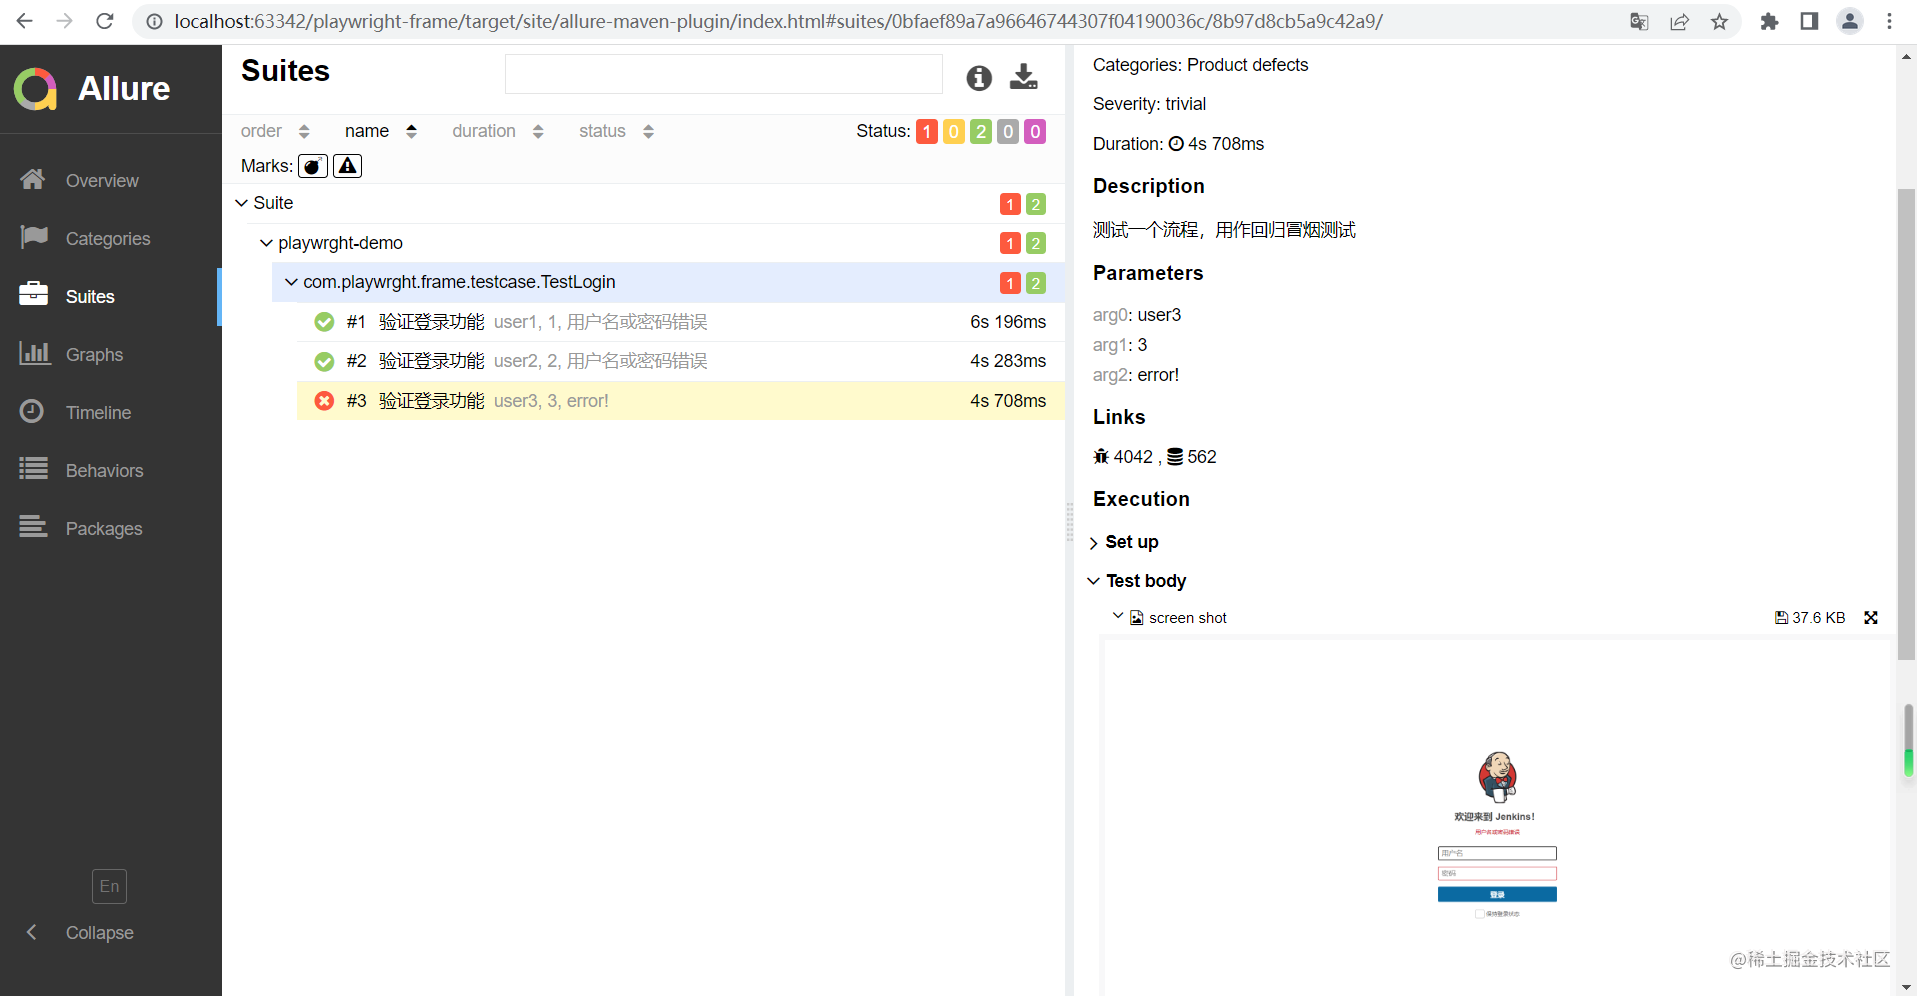The width and height of the screenshot is (1917, 996).
Task: Toggle the skipped status filter in gray
Action: pyautogui.click(x=1008, y=131)
